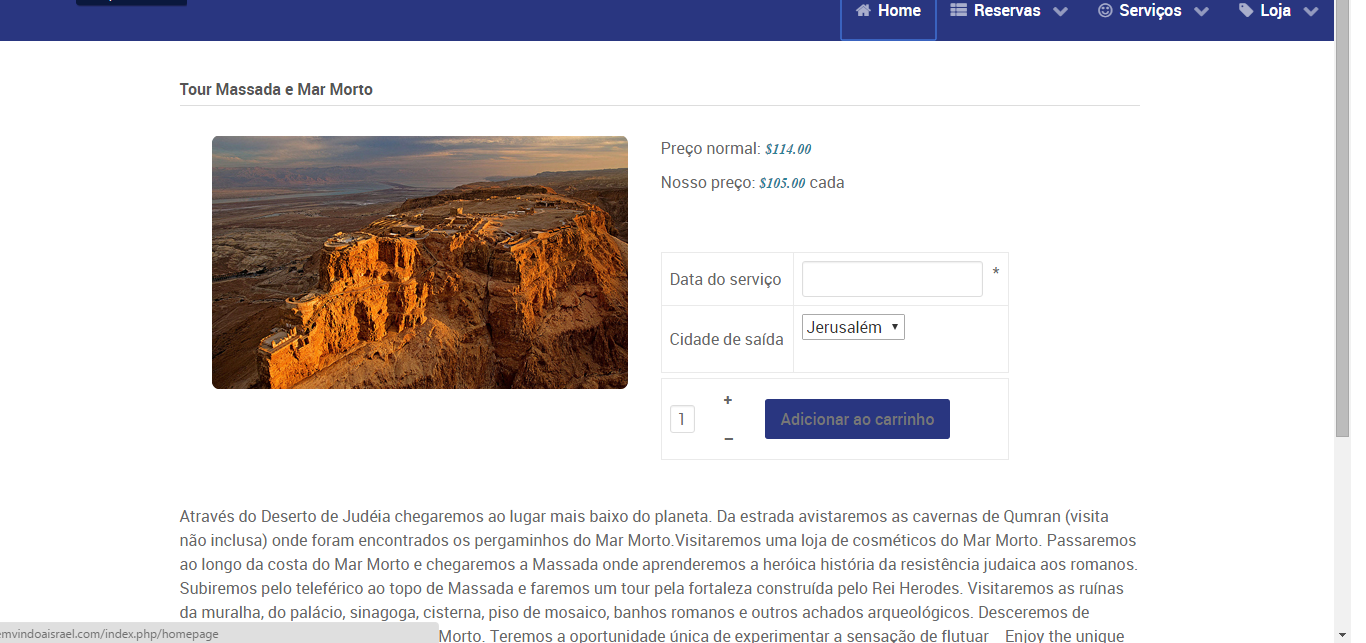Click the Home house icon
Screen dimensions: 1366x643
pyautogui.click(x=863, y=11)
